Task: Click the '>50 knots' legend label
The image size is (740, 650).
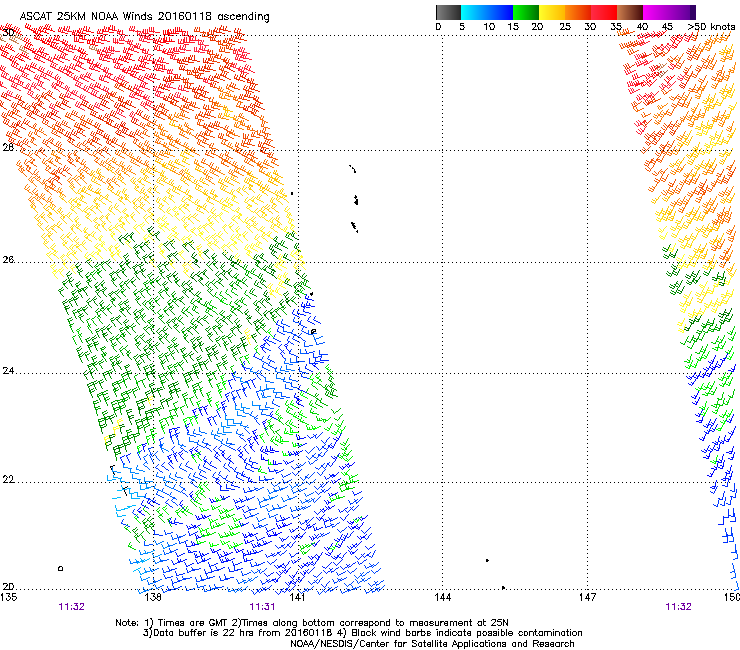Action: point(711,26)
